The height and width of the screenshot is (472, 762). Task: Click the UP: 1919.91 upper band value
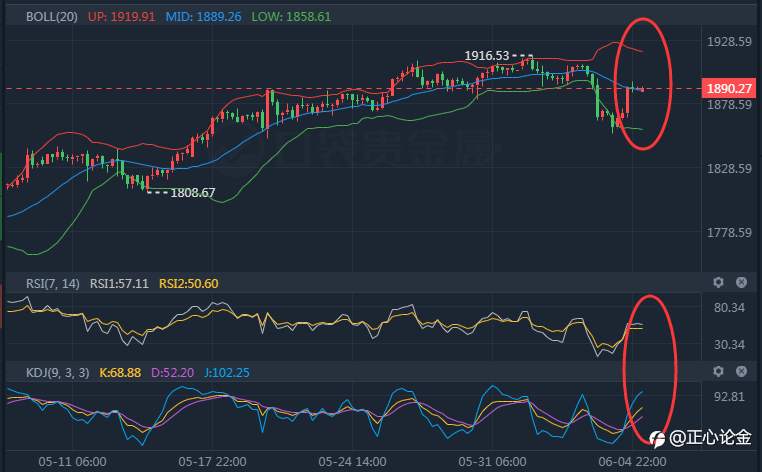[121, 17]
